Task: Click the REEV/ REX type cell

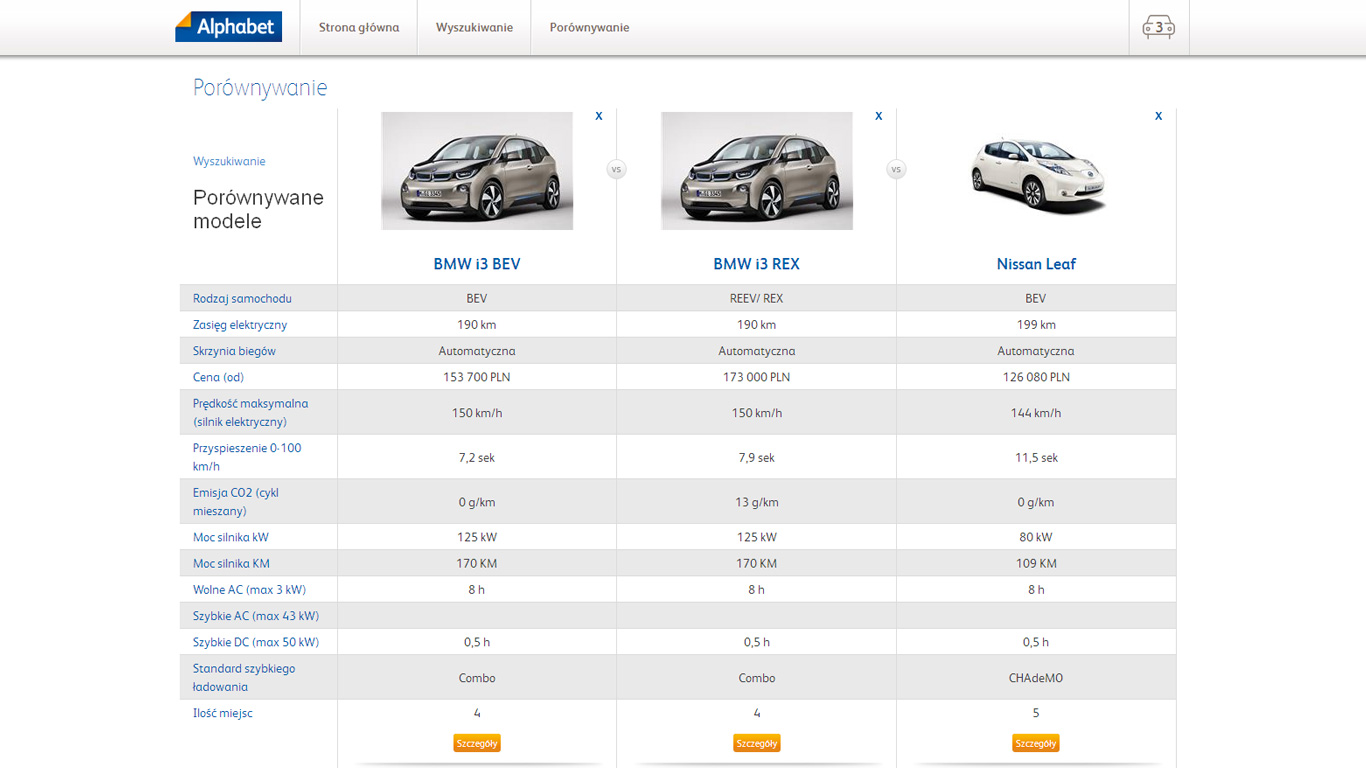Action: point(757,298)
